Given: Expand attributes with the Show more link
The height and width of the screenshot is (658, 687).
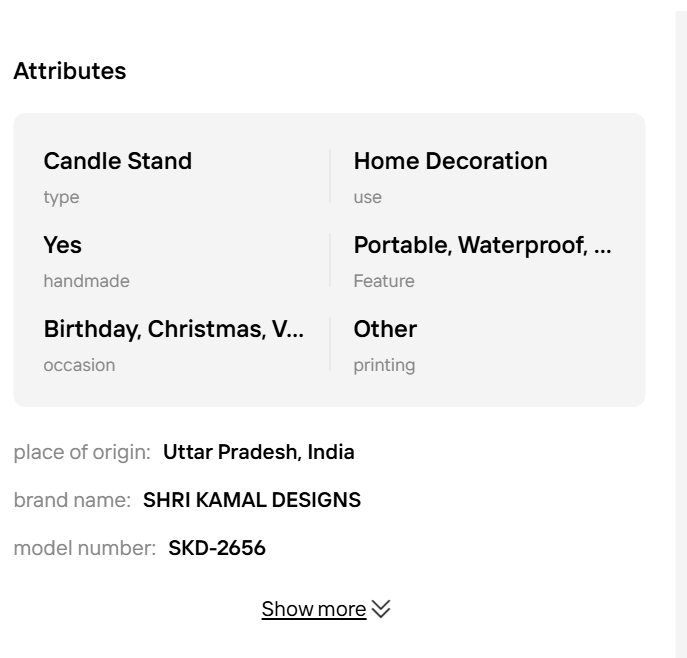Looking at the screenshot, I should click(314, 609).
